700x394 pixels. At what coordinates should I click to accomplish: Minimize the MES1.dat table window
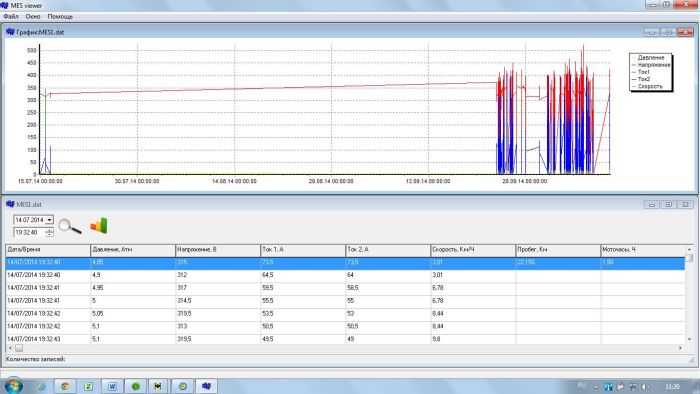point(652,204)
